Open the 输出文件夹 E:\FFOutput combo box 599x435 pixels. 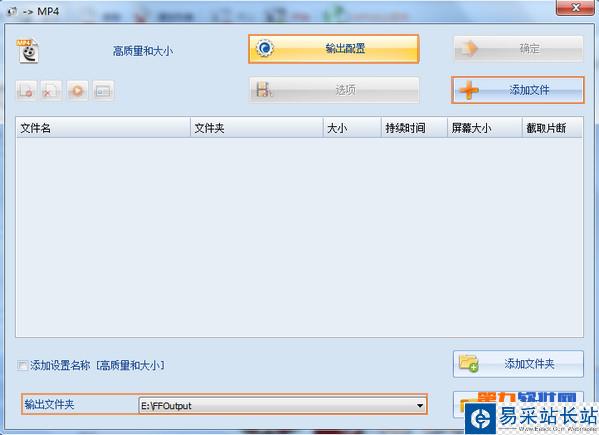282,406
